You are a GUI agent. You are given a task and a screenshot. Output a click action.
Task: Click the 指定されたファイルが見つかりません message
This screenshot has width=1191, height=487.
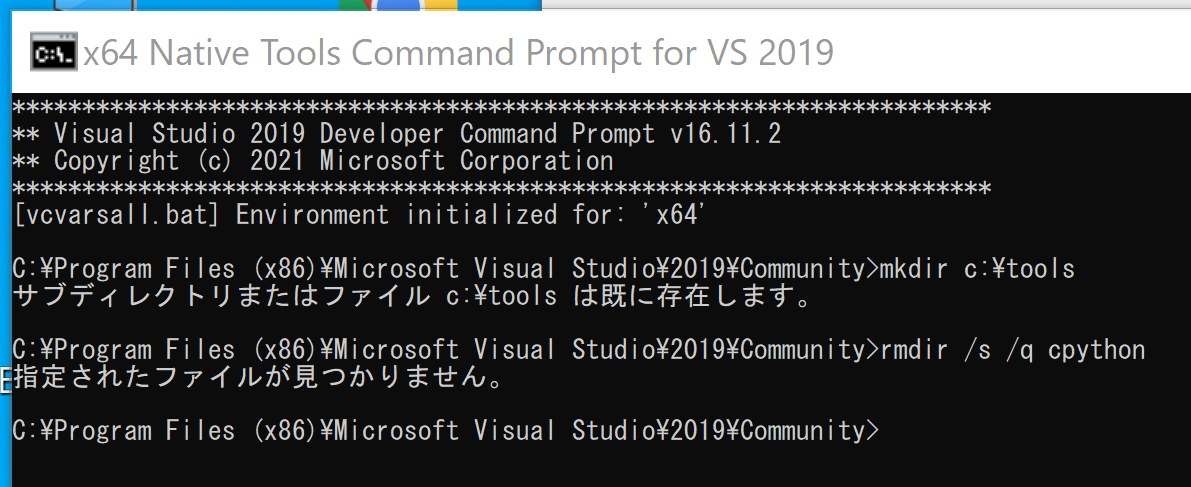[258, 377]
